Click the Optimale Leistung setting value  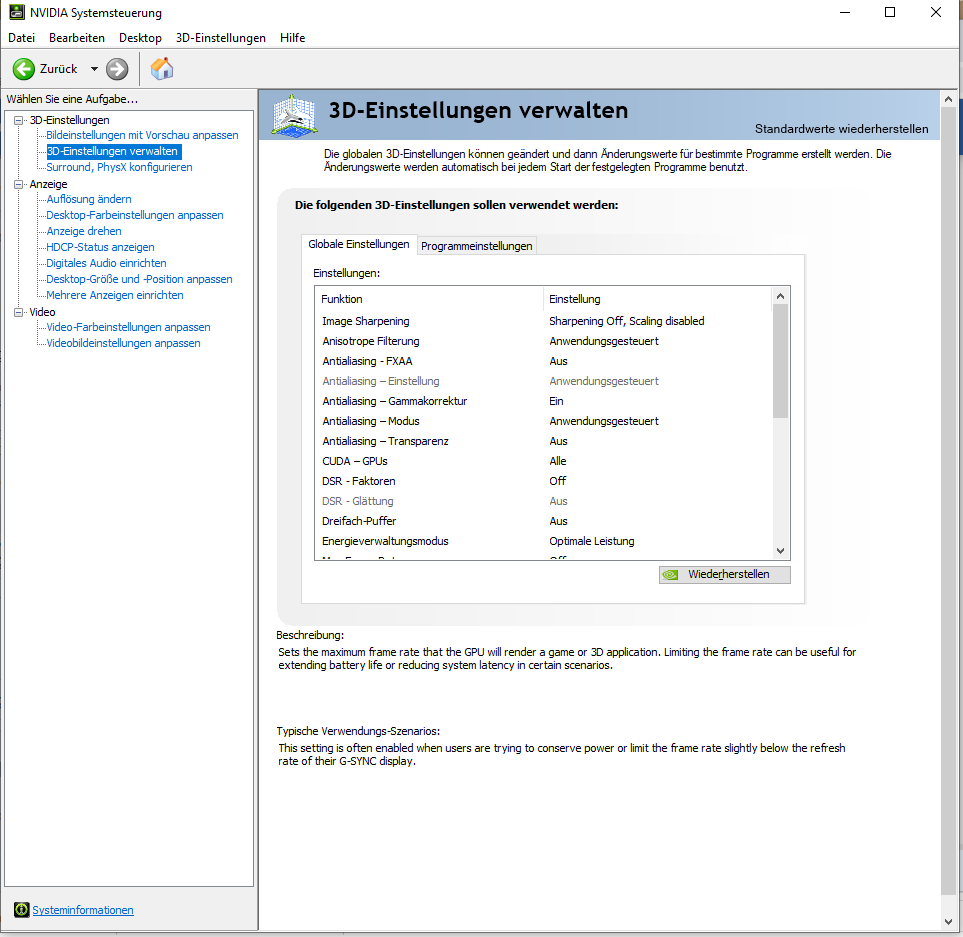(x=591, y=541)
